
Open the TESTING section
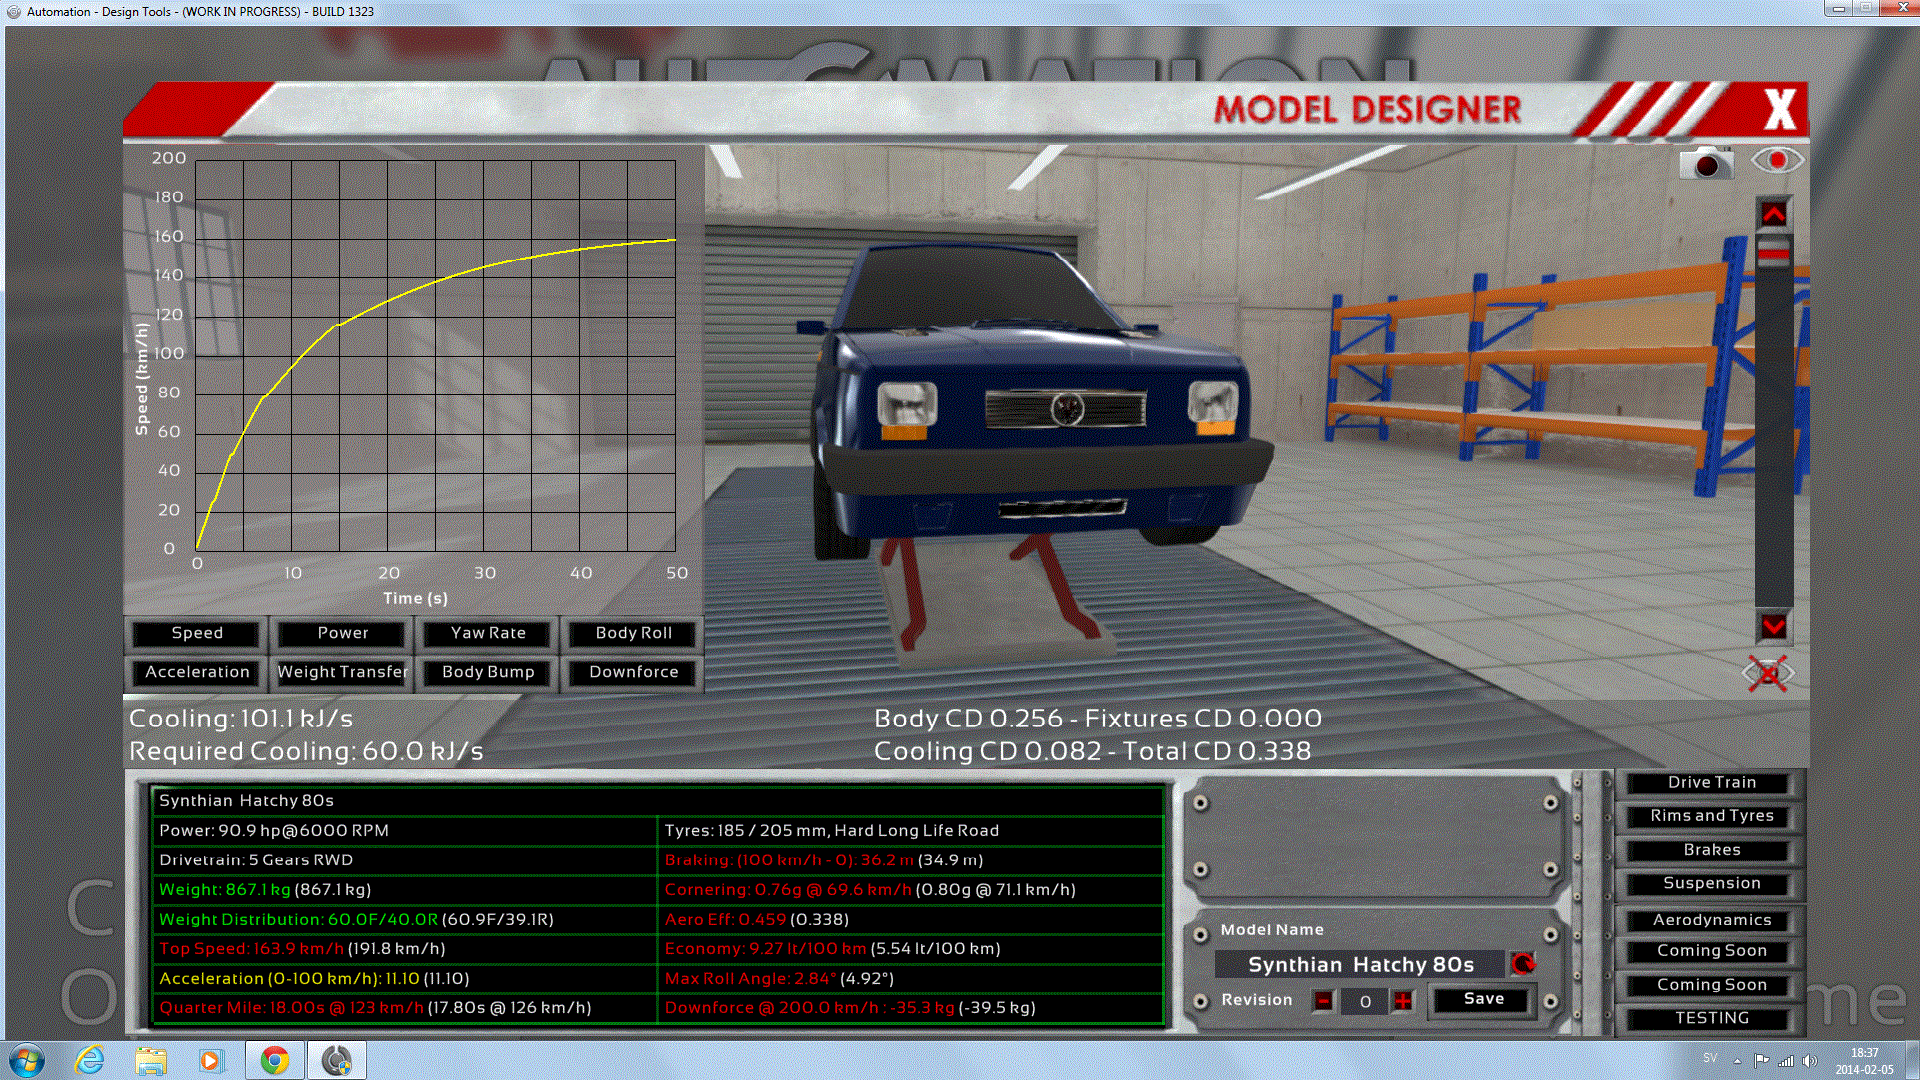pyautogui.click(x=1711, y=1018)
